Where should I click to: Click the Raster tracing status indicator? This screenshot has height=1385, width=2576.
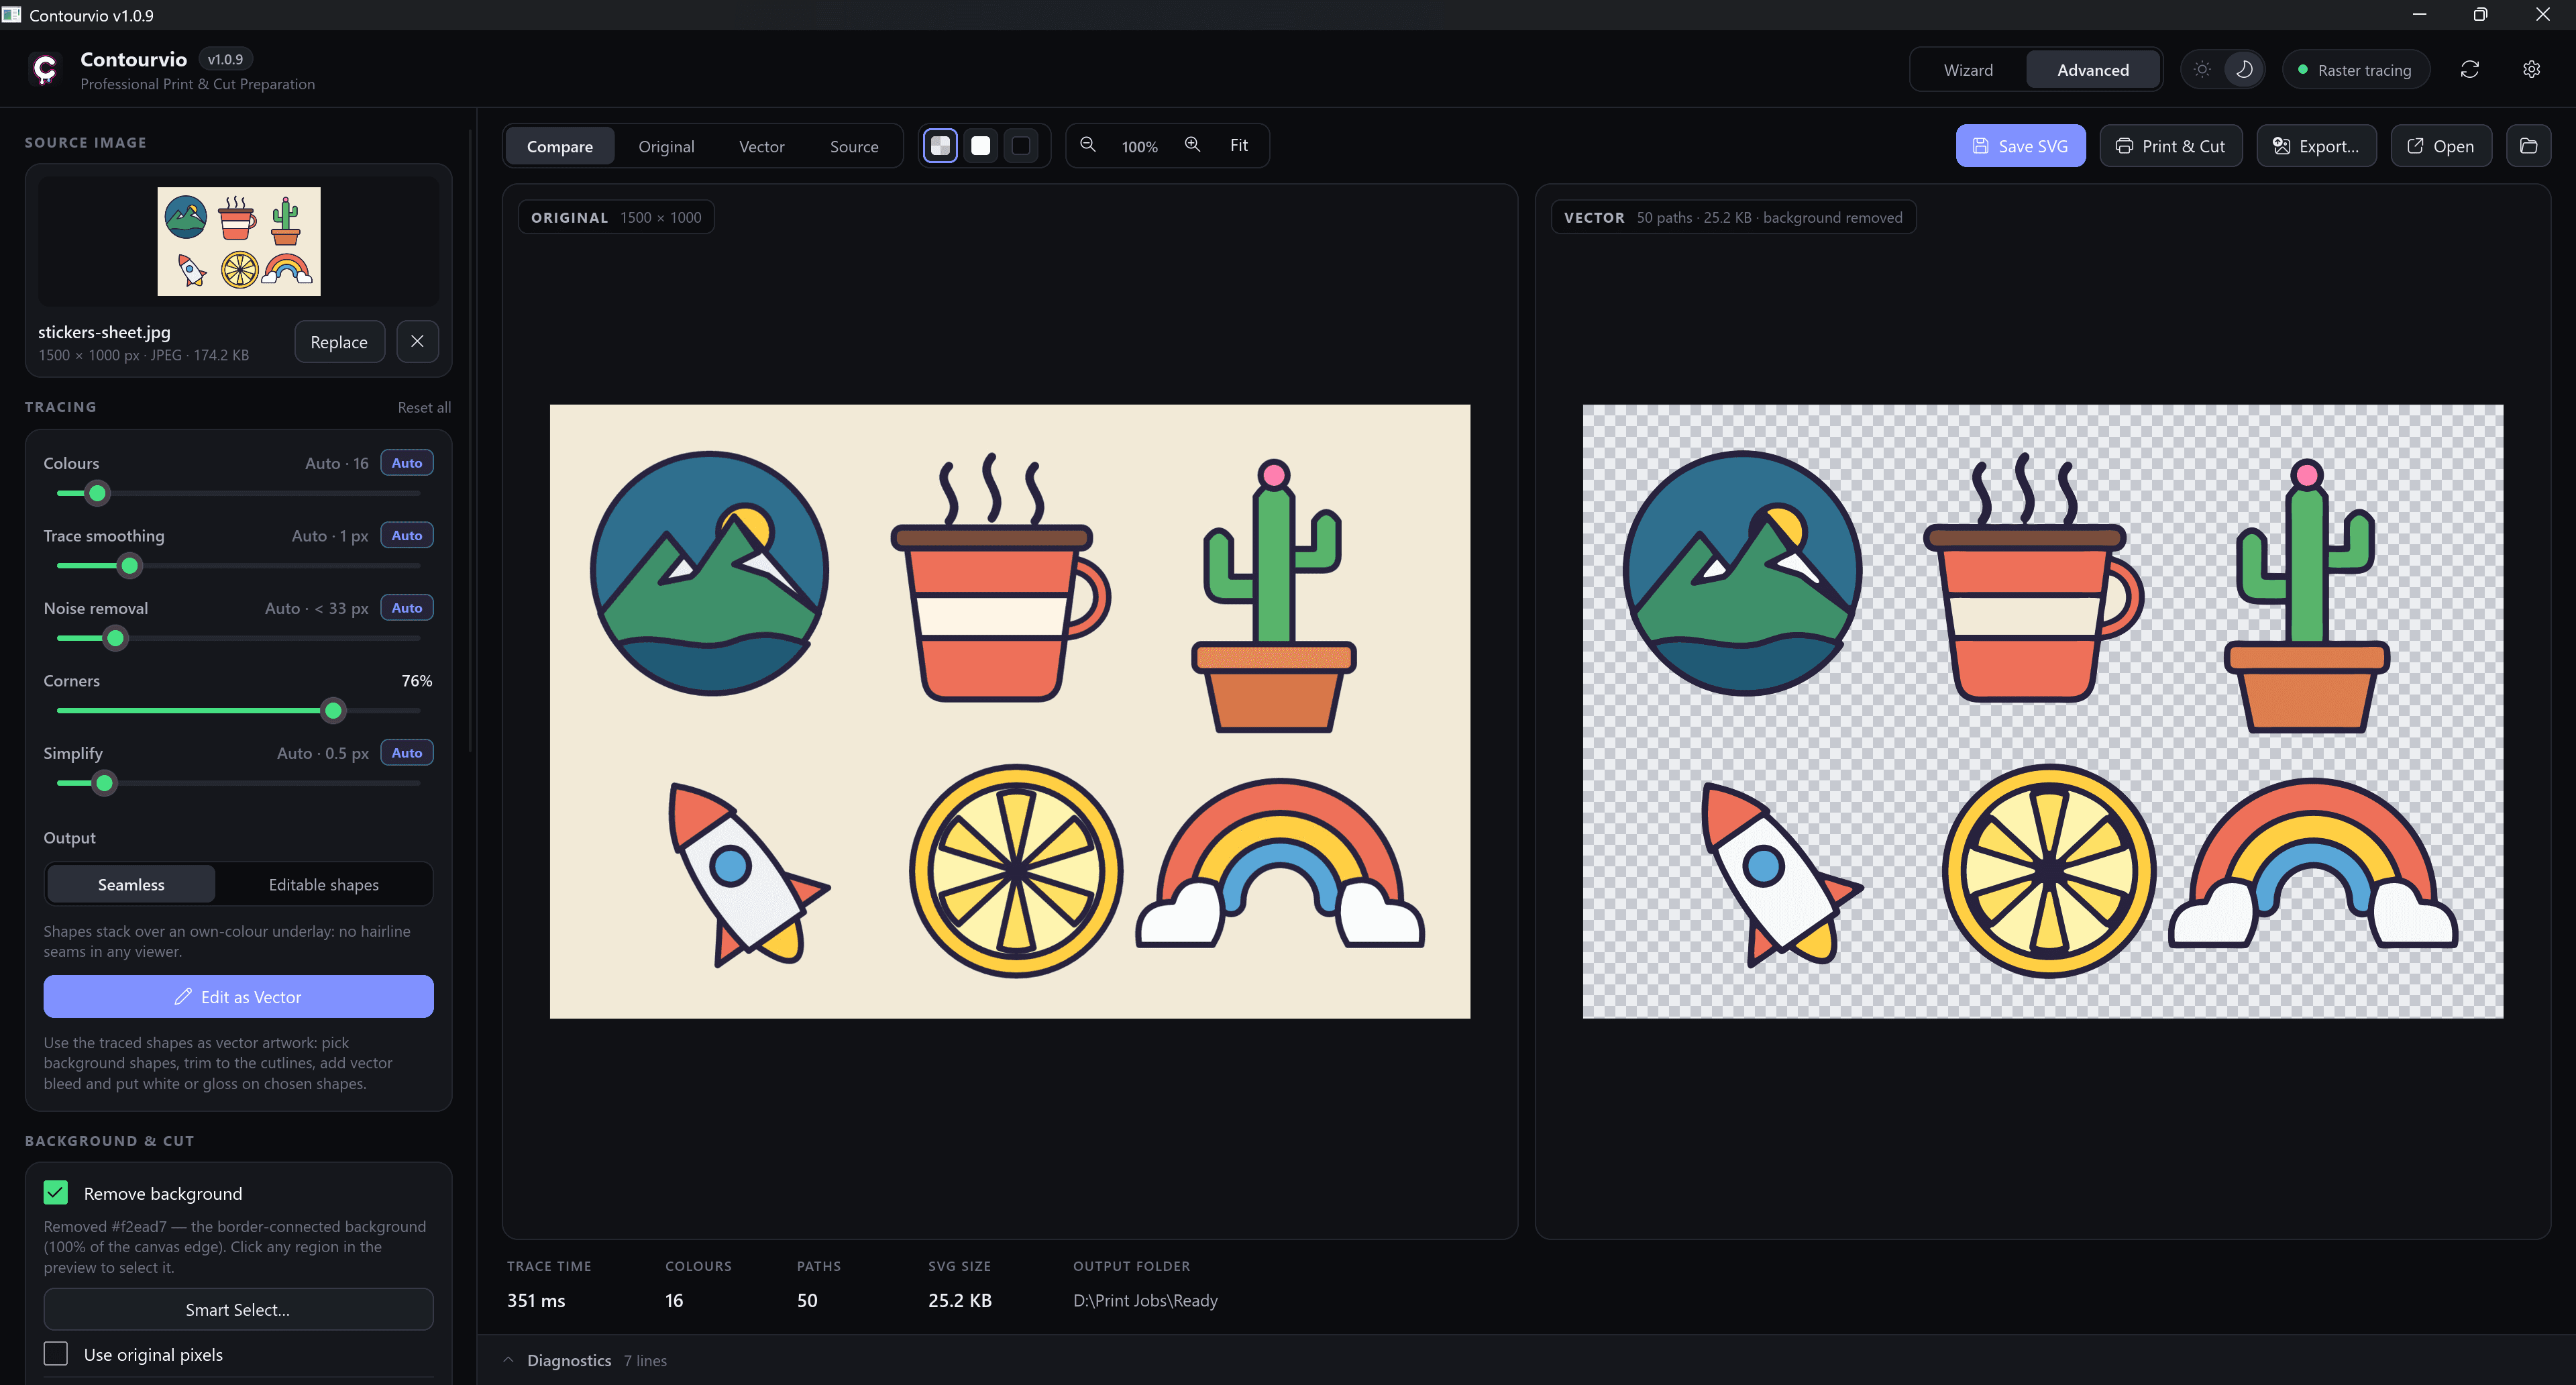click(2355, 70)
